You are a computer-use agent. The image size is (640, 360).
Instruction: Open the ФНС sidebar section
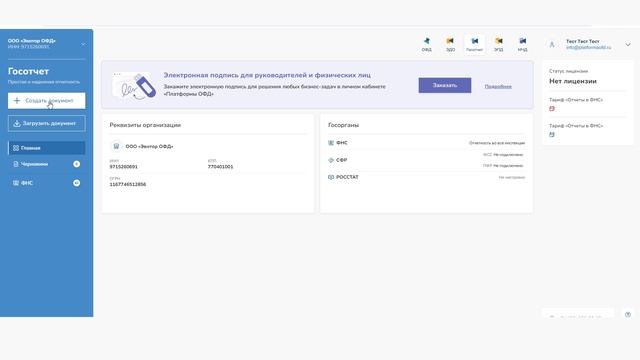[47, 183]
